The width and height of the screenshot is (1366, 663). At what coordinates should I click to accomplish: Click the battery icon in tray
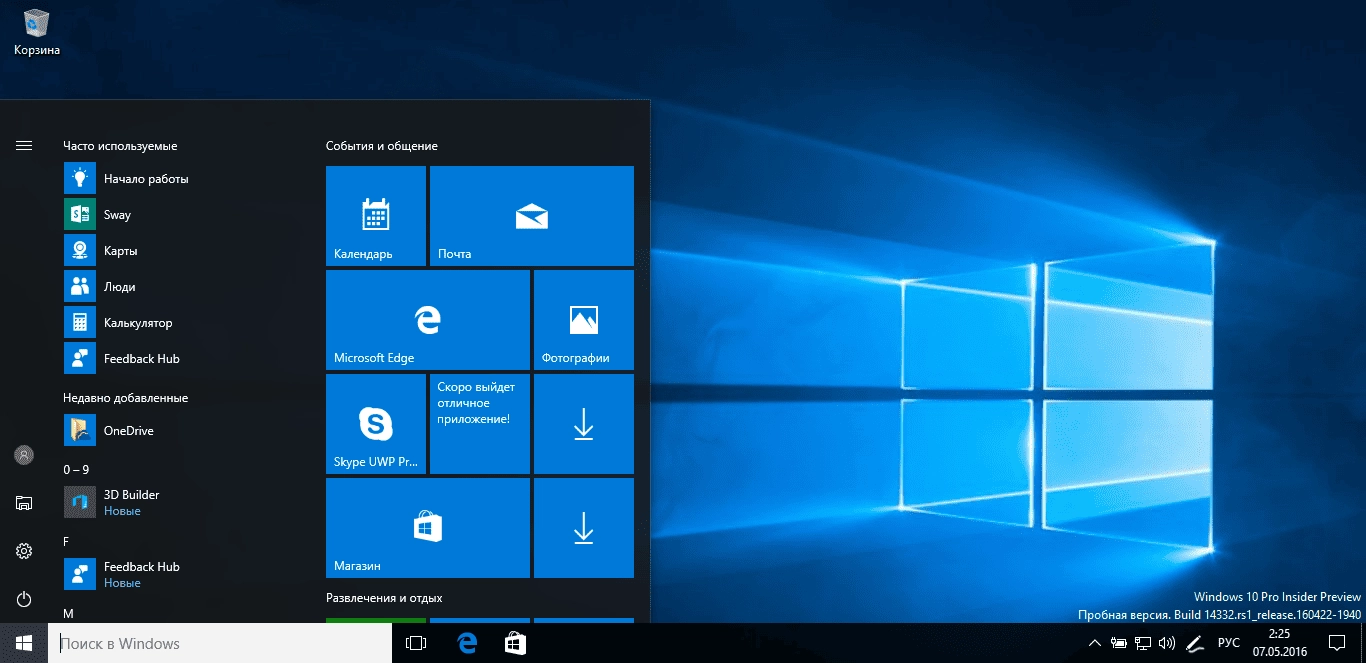point(1119,643)
